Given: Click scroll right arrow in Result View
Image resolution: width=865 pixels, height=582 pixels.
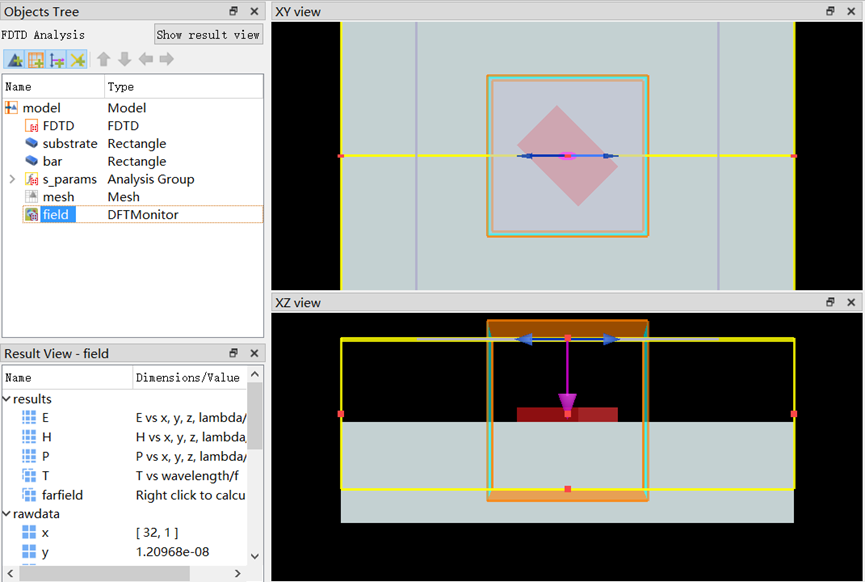Looking at the screenshot, I should click(238, 574).
